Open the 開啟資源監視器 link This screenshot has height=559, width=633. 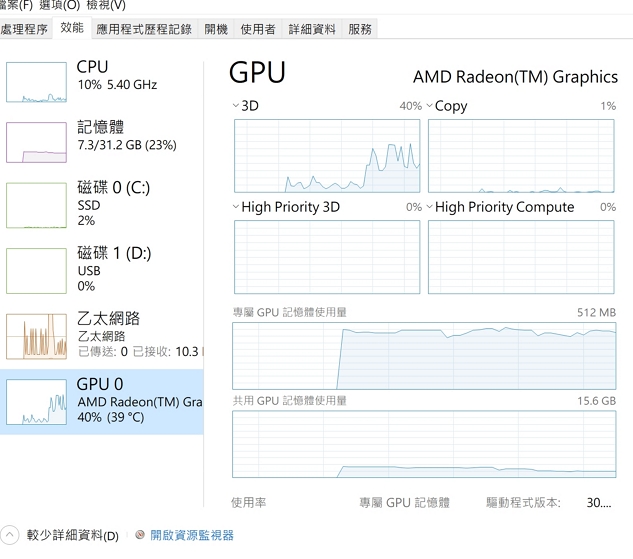[192, 535]
